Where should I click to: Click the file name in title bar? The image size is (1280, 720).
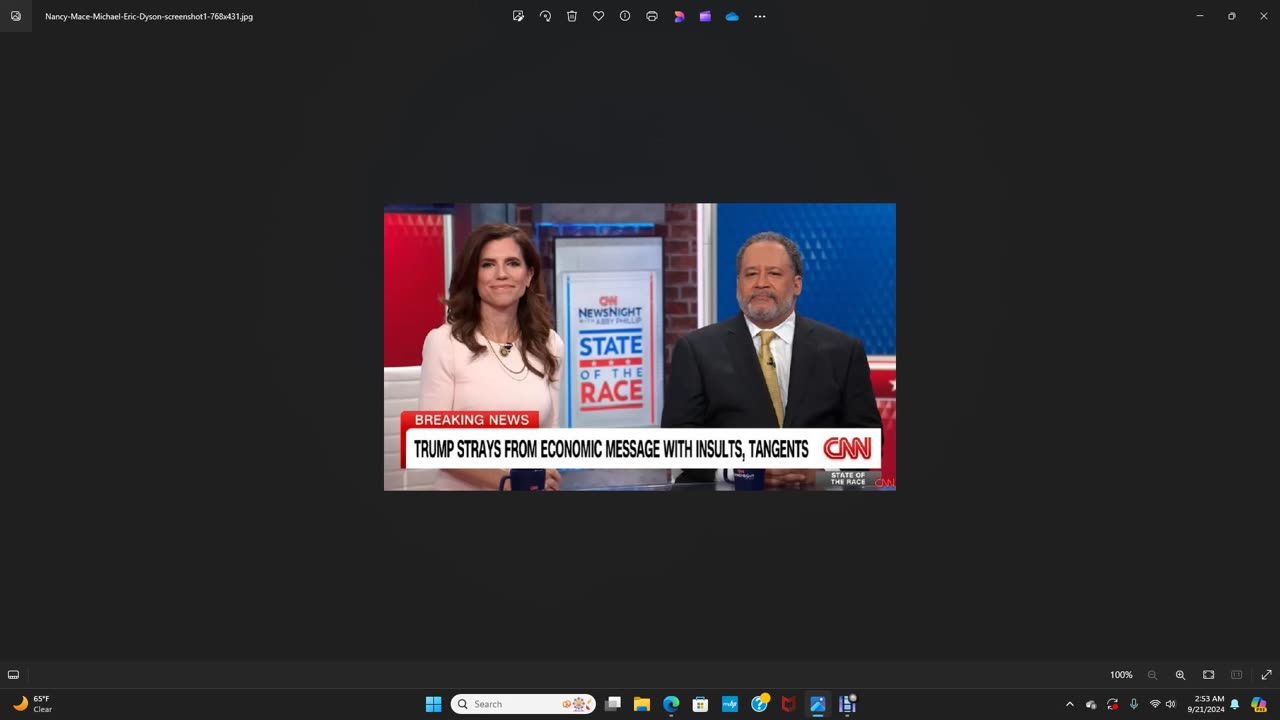click(x=149, y=16)
